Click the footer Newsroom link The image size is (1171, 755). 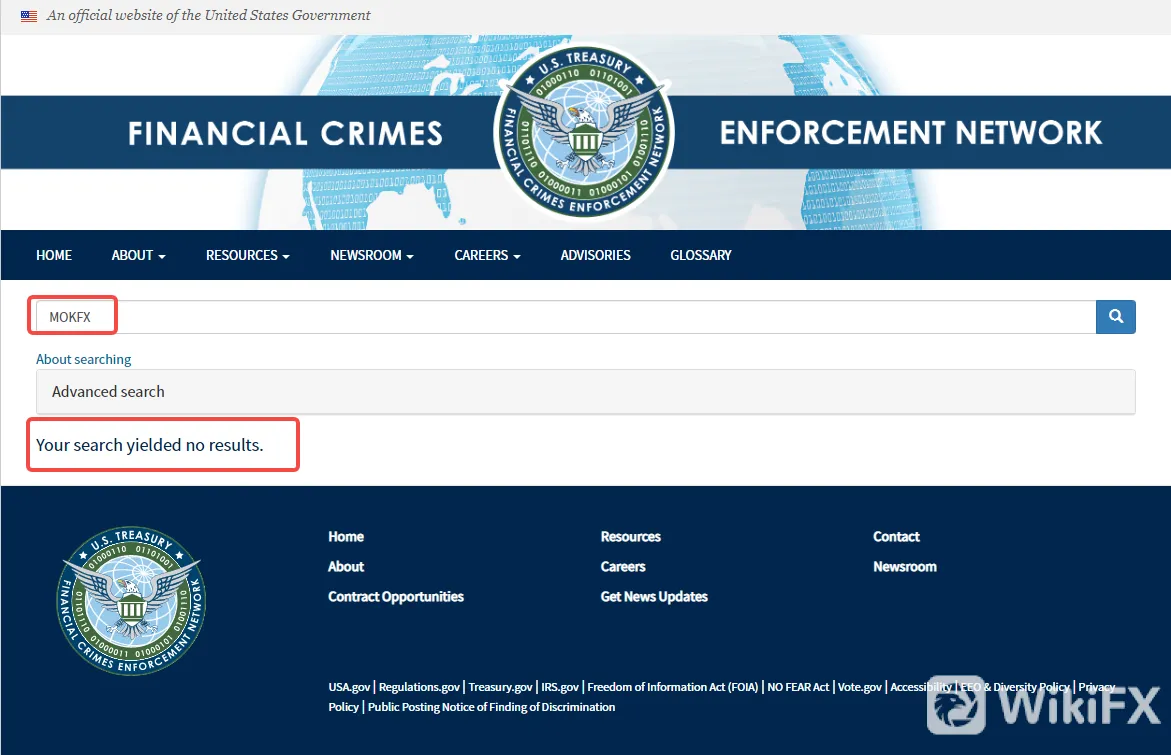(x=904, y=566)
